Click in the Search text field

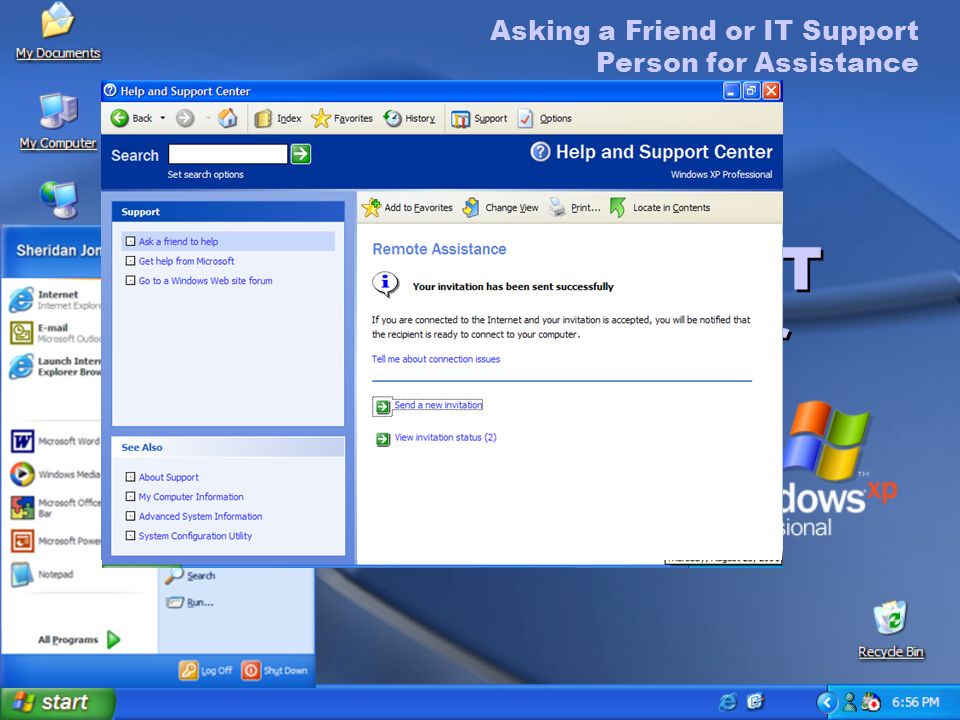click(x=228, y=154)
